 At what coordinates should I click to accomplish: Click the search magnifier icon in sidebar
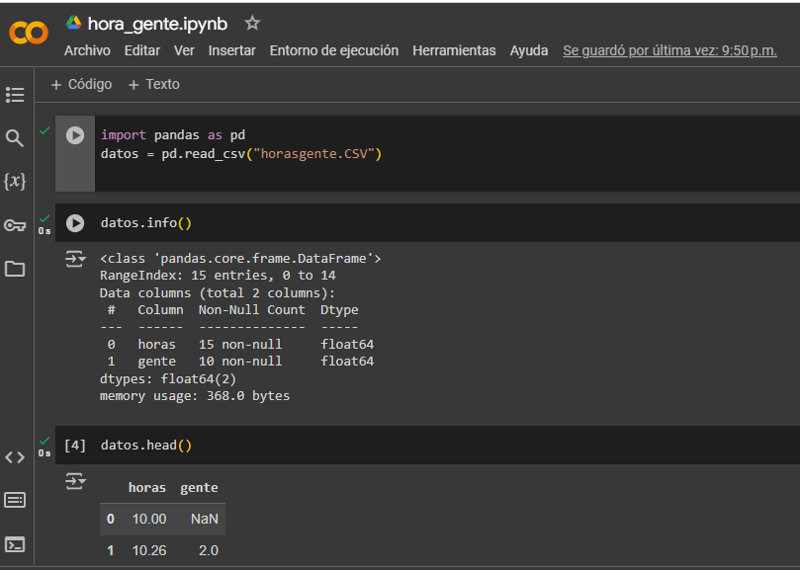click(x=15, y=138)
